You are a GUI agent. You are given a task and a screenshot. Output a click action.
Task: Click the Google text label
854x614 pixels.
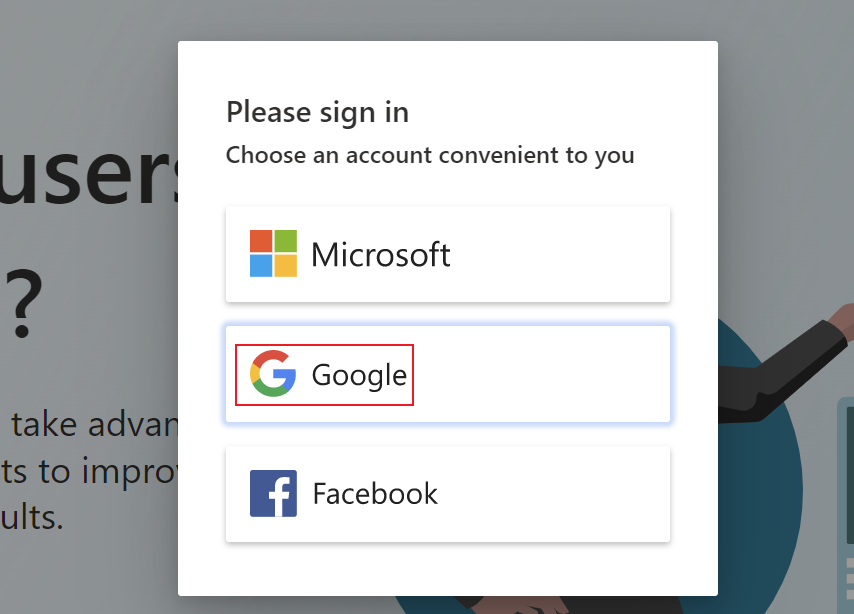[359, 375]
